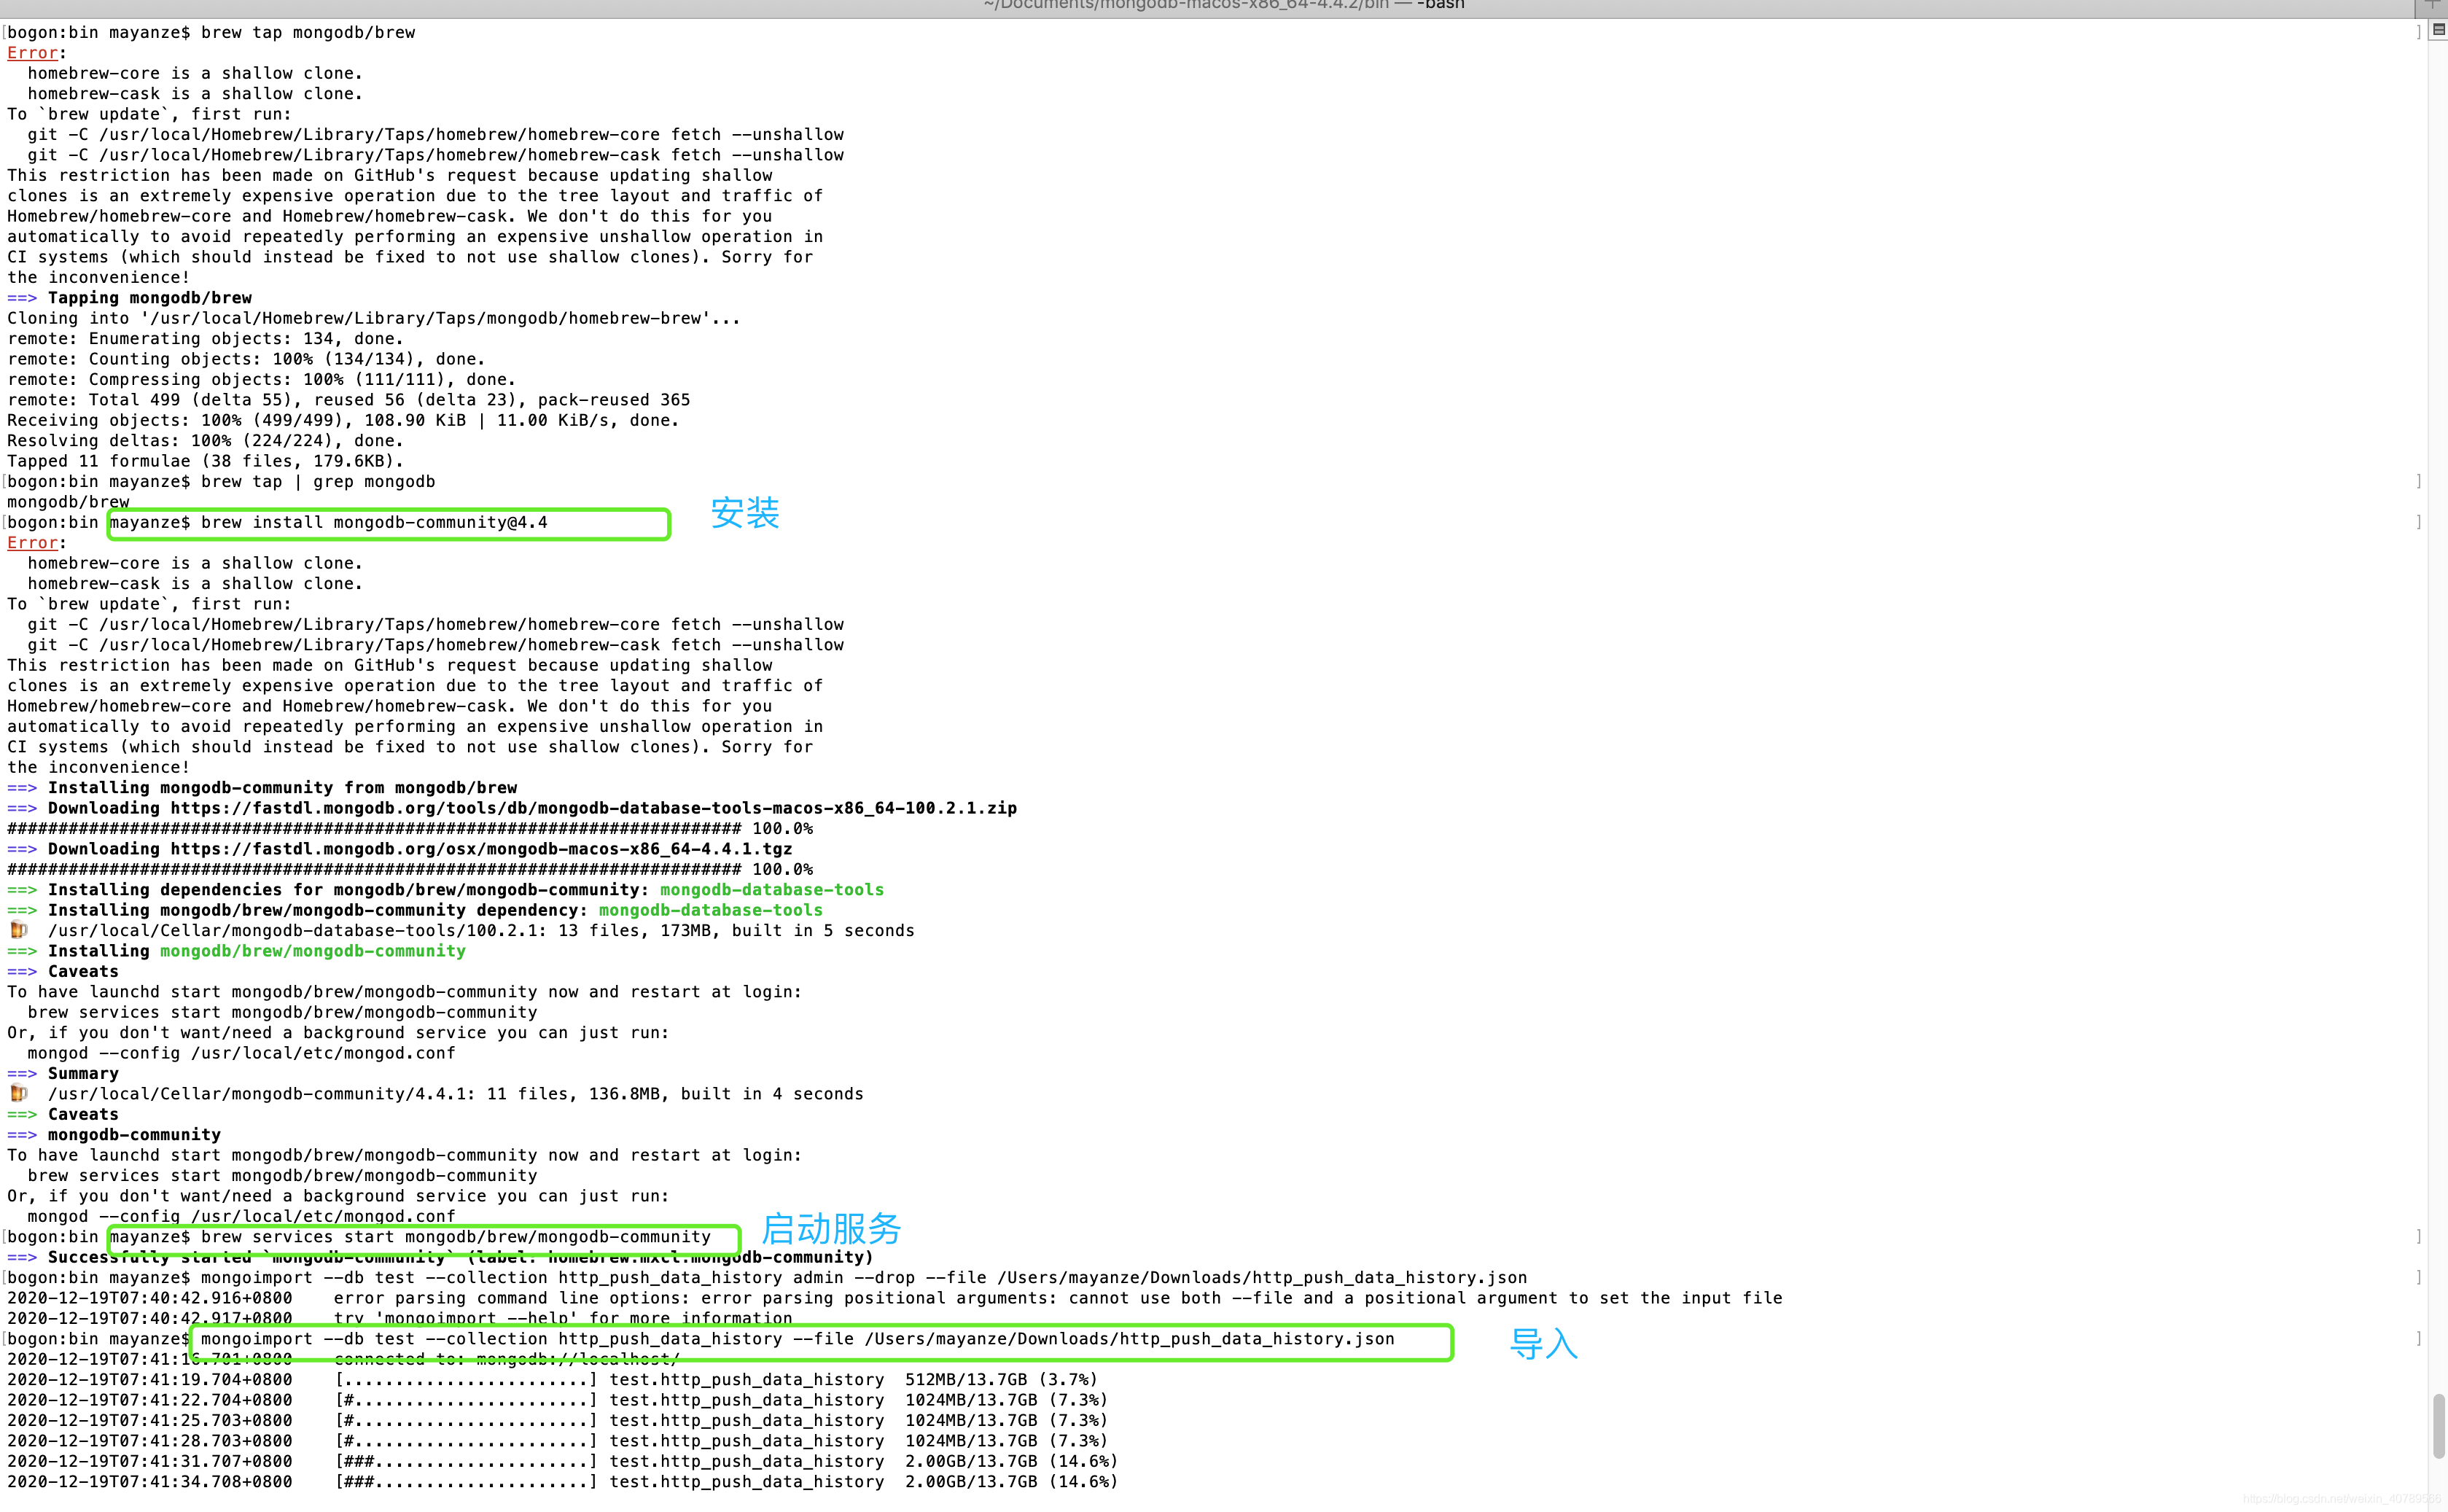
Task: Click the beer mug next to mongodb-community/4.4.1 path
Action: (x=18, y=1093)
